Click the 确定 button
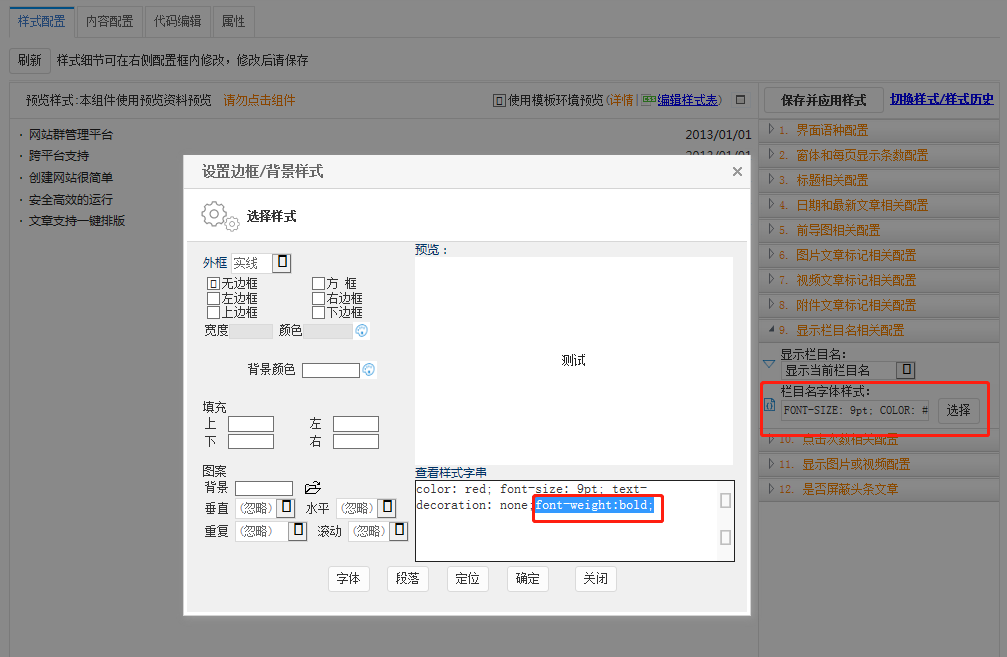The image size is (1007, 657). tap(527, 579)
